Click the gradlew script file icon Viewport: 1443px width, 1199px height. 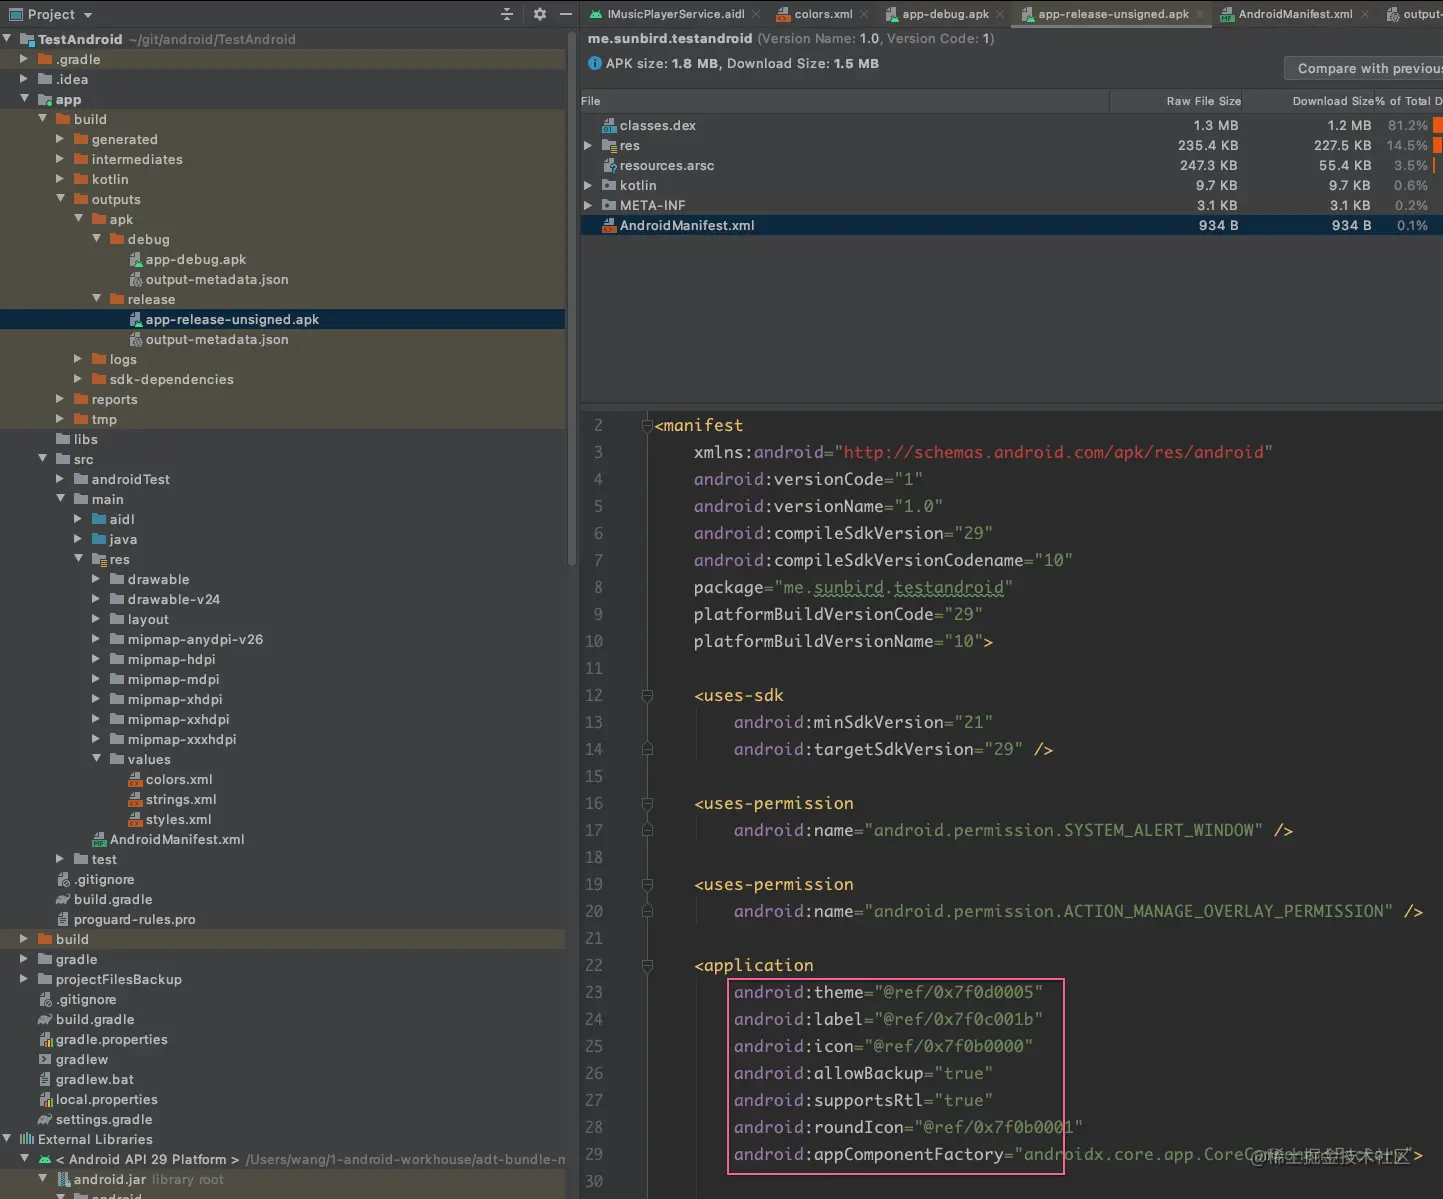[x=45, y=1059]
